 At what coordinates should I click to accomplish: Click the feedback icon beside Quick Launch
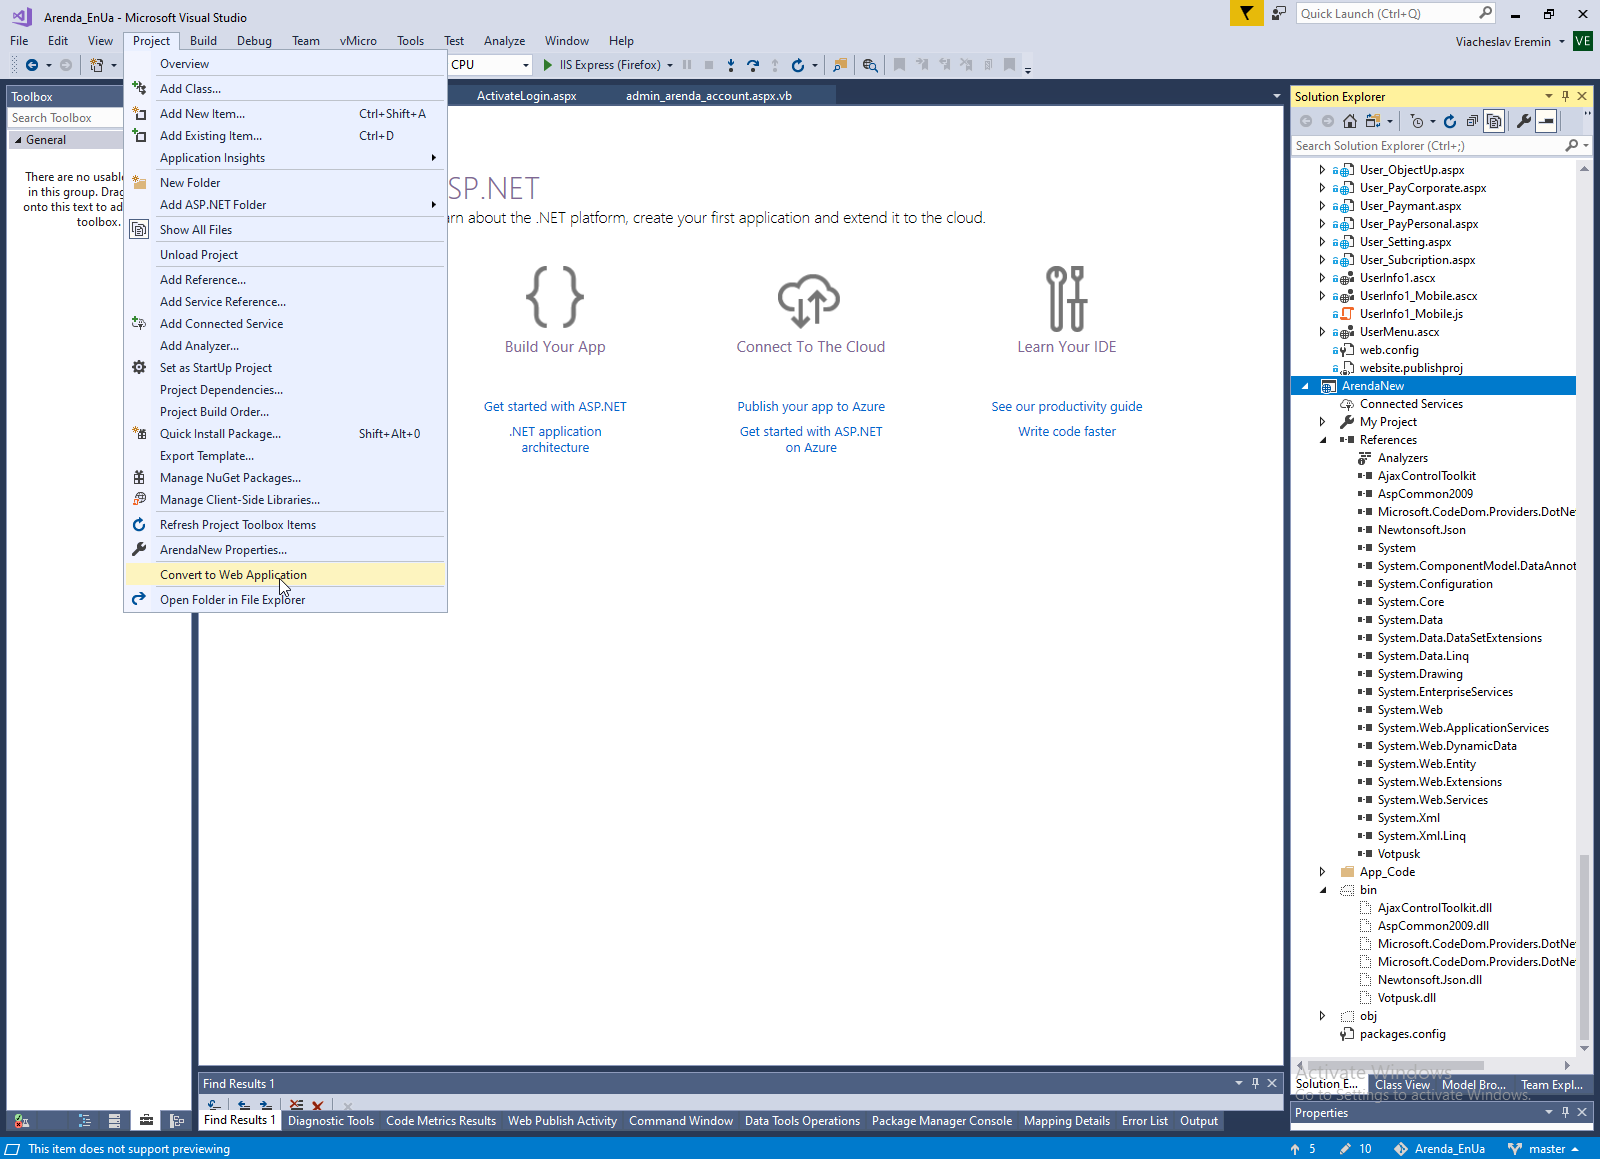pyautogui.click(x=1279, y=13)
